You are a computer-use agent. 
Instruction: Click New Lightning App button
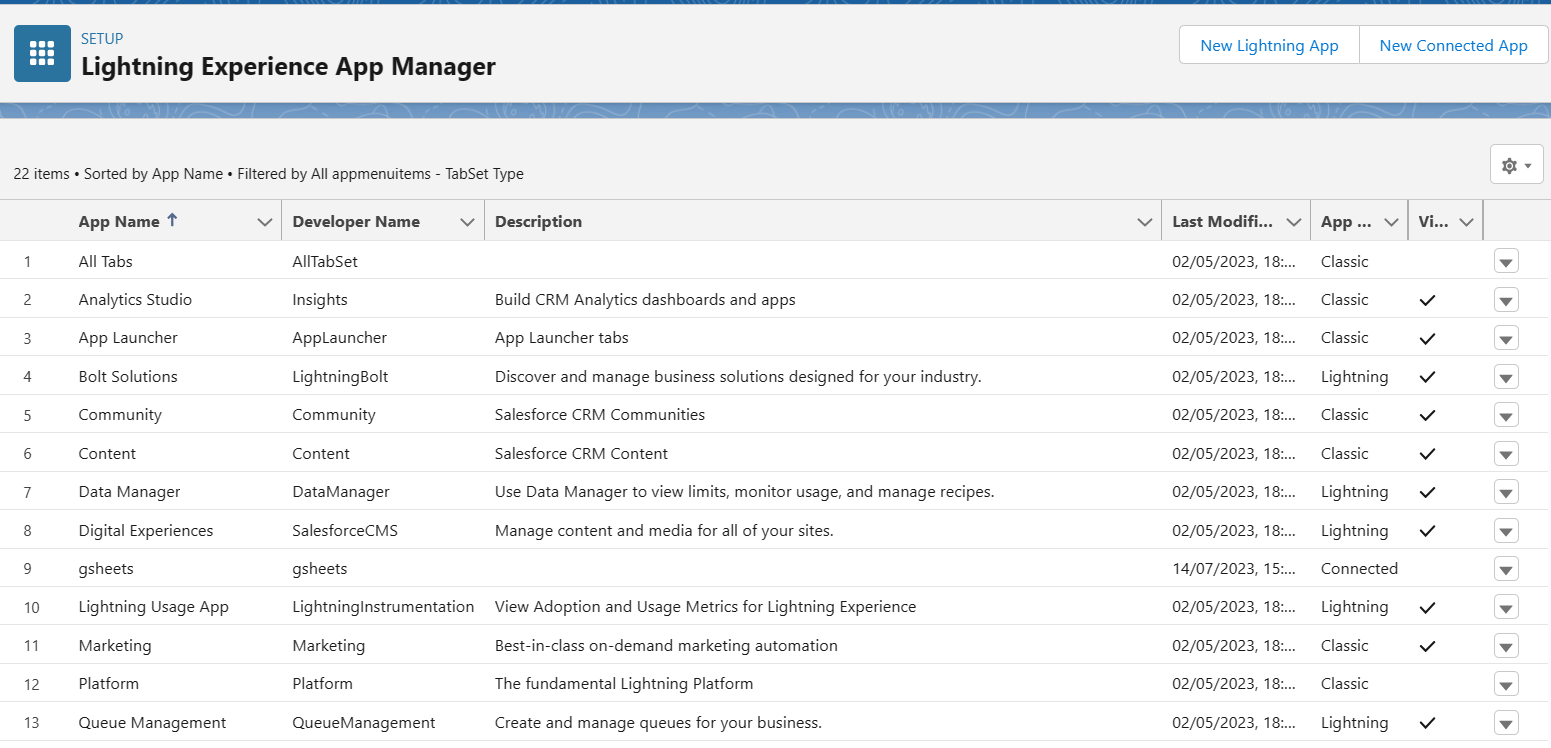coord(1269,45)
